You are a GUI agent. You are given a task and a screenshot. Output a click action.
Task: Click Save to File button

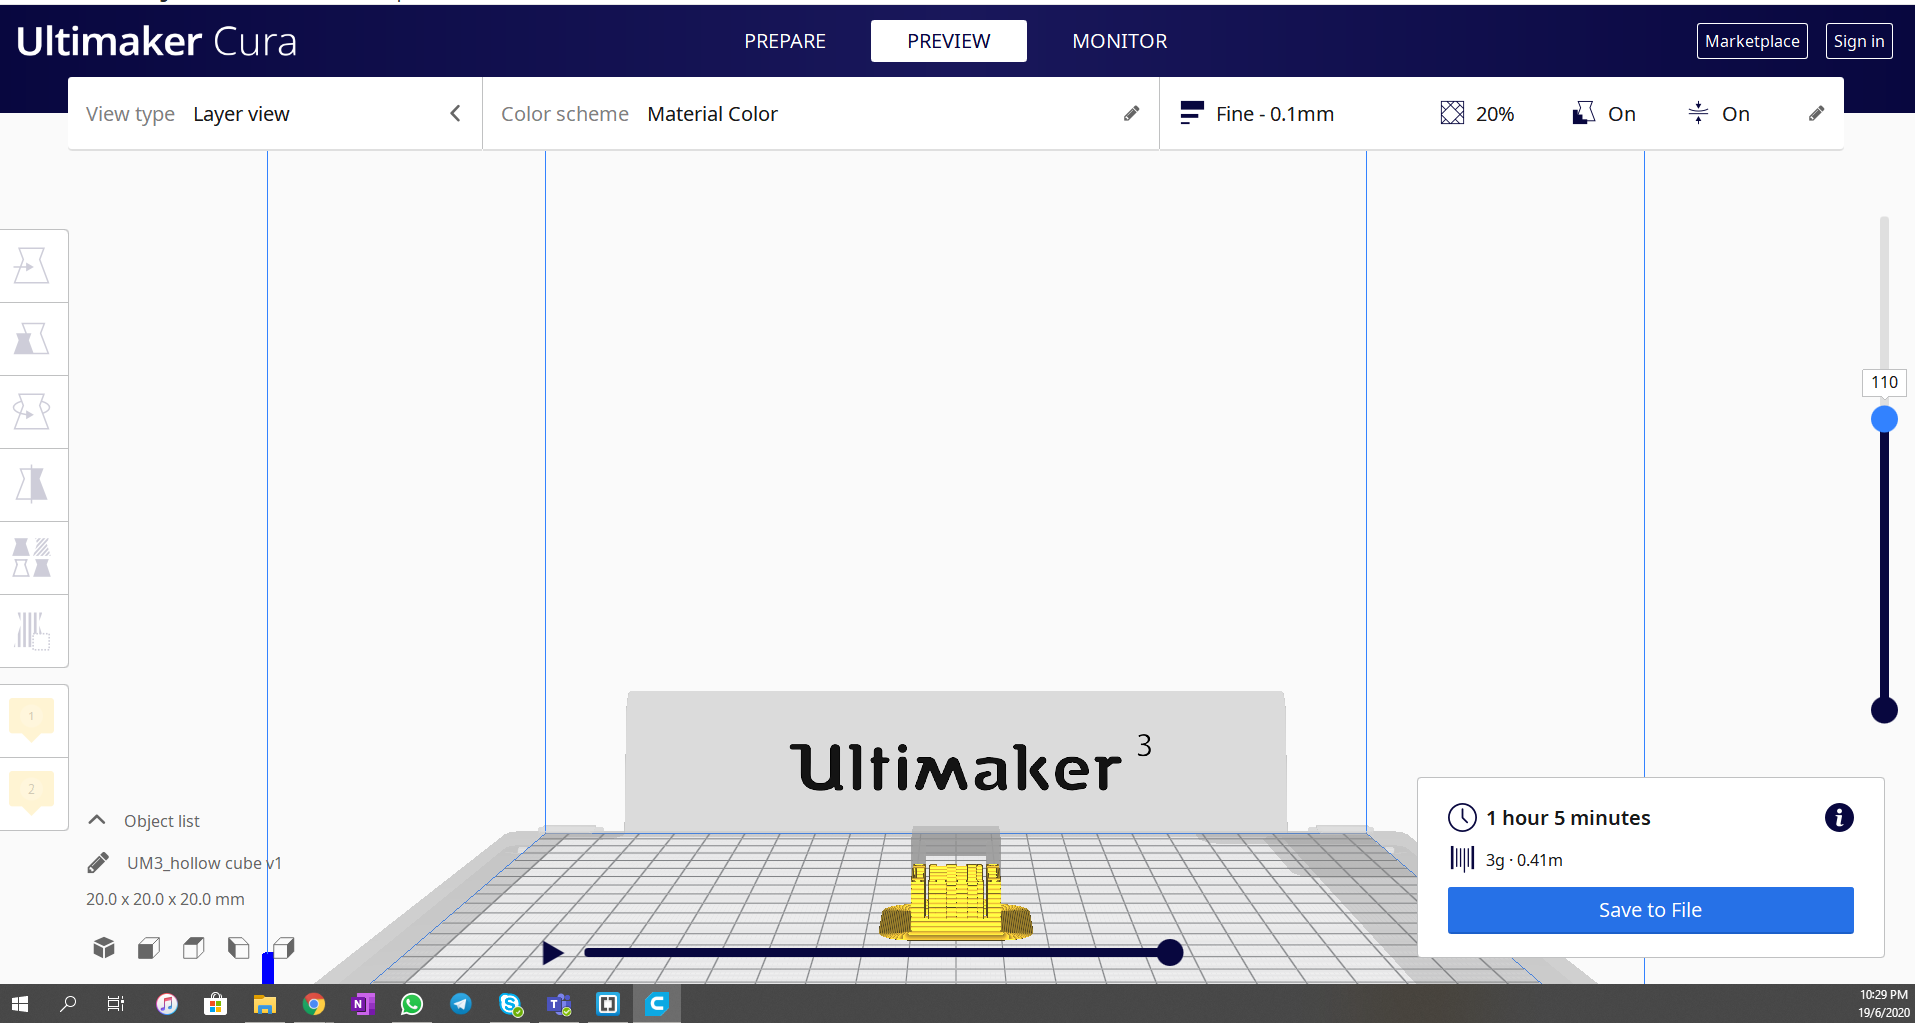[1650, 910]
